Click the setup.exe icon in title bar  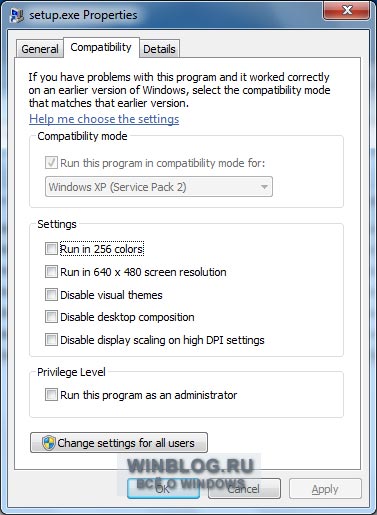(17, 16)
